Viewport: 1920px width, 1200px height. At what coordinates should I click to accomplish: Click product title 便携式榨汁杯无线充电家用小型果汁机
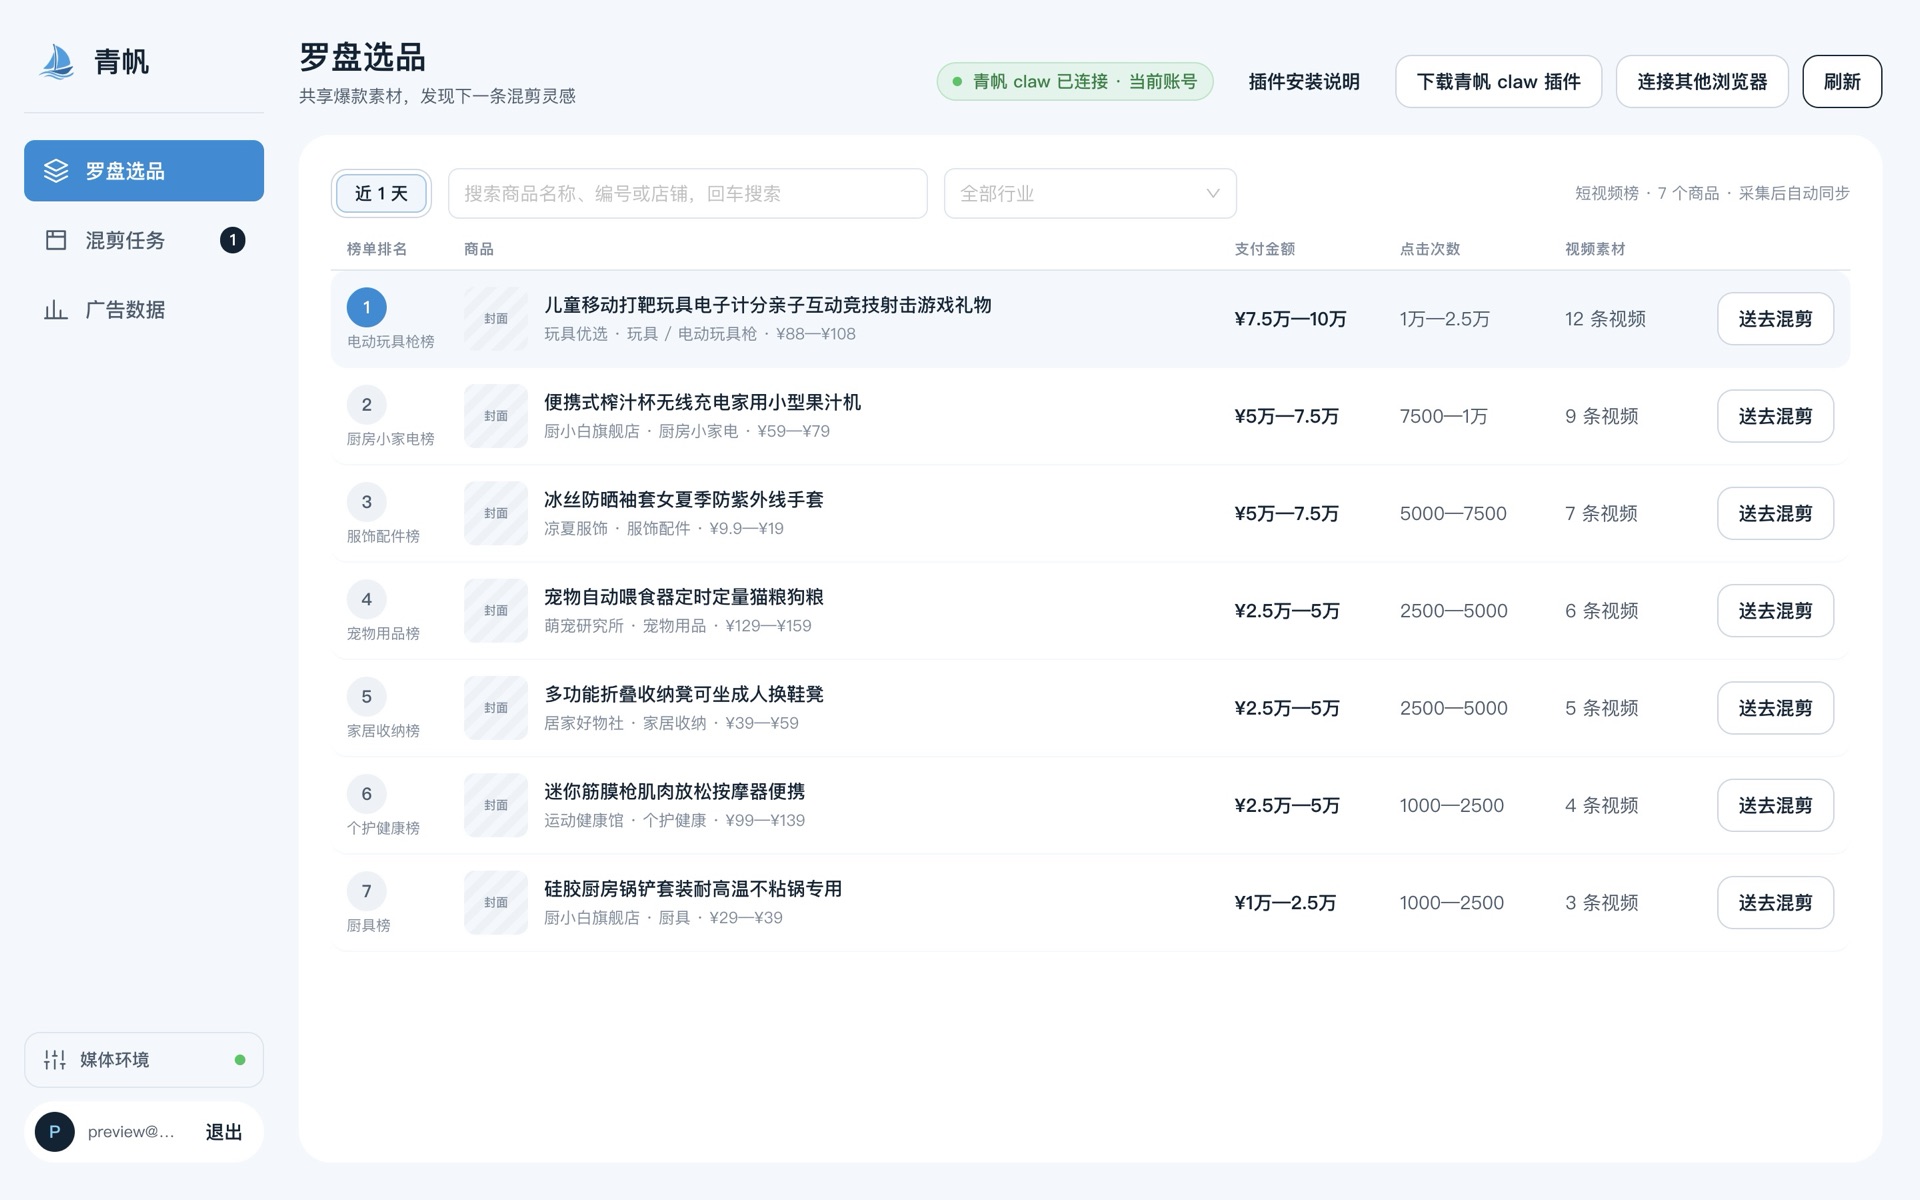(x=702, y=402)
